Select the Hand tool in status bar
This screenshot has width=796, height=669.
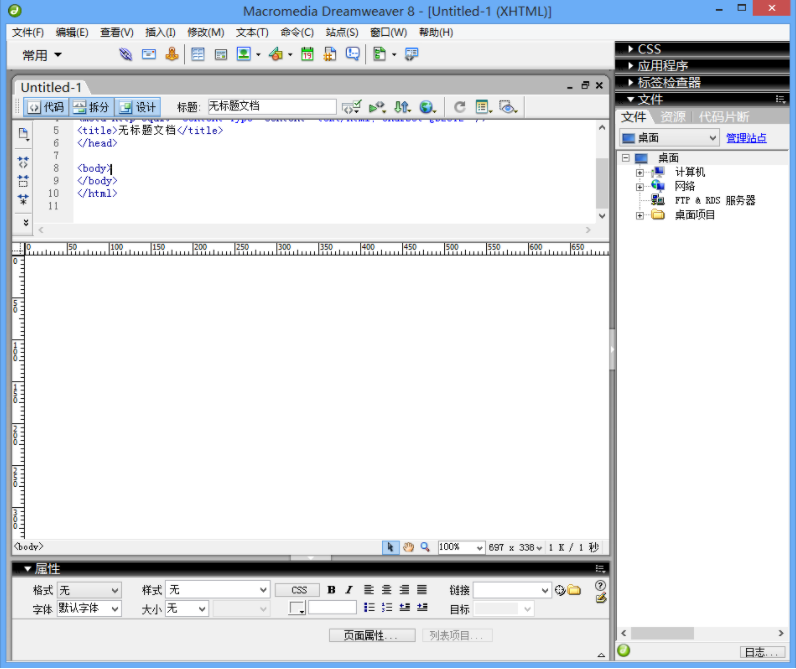408,547
